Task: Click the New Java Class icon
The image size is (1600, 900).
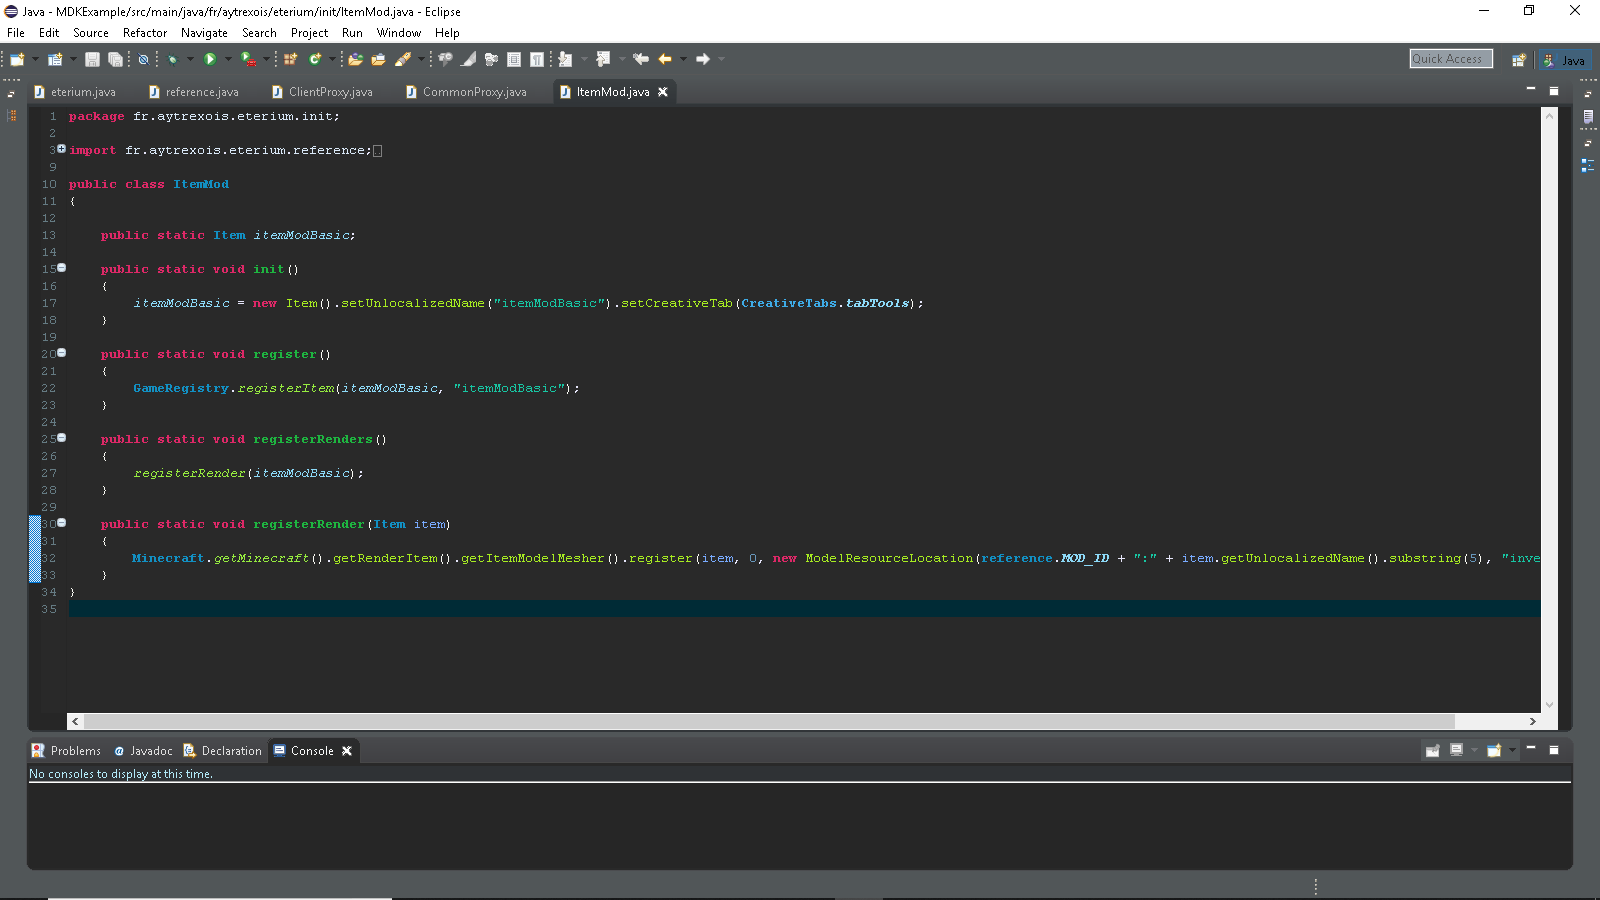Action: point(315,60)
